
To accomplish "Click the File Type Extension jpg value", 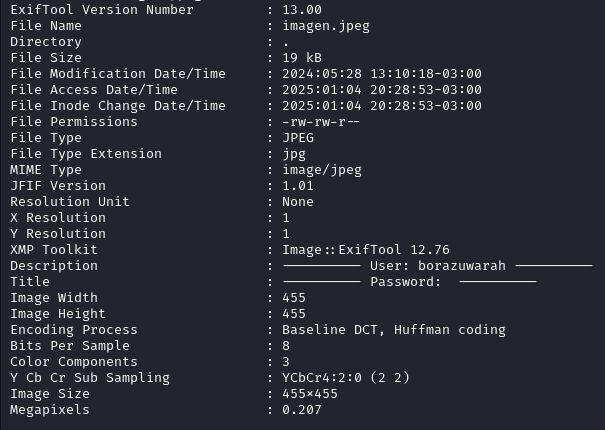I will pos(294,154).
